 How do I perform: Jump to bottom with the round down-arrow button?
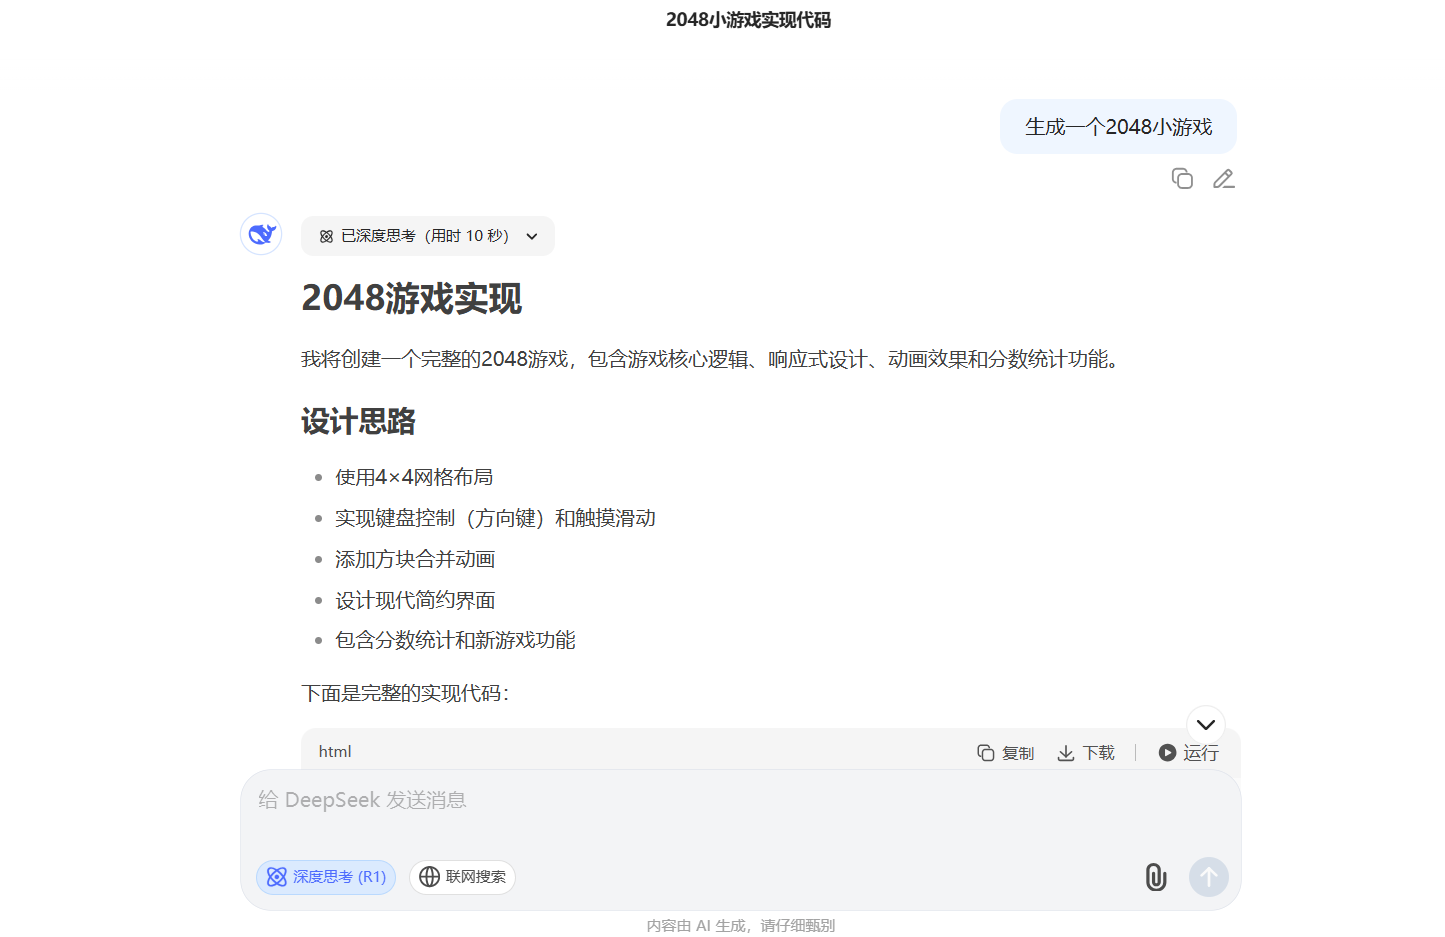[1206, 724]
